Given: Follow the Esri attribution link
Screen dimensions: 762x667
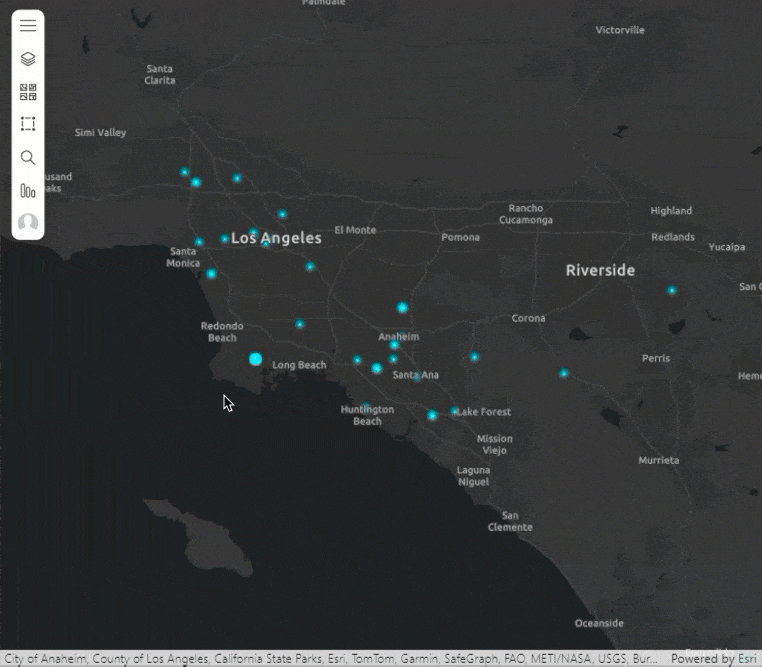Looking at the screenshot, I should 747,659.
